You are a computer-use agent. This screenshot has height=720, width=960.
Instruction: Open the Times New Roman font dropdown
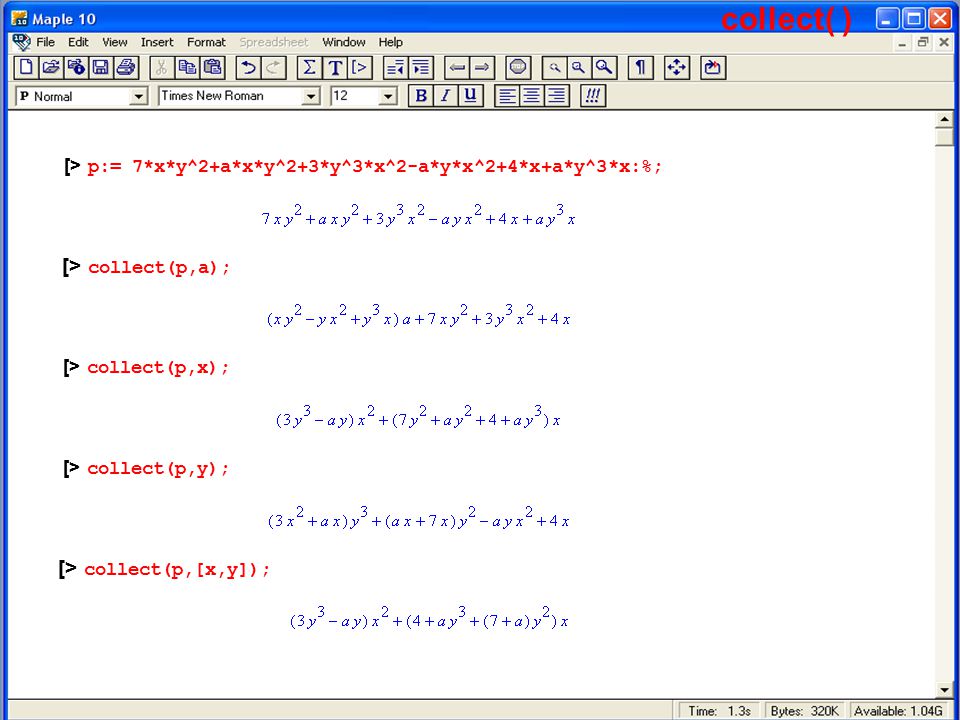click(311, 97)
